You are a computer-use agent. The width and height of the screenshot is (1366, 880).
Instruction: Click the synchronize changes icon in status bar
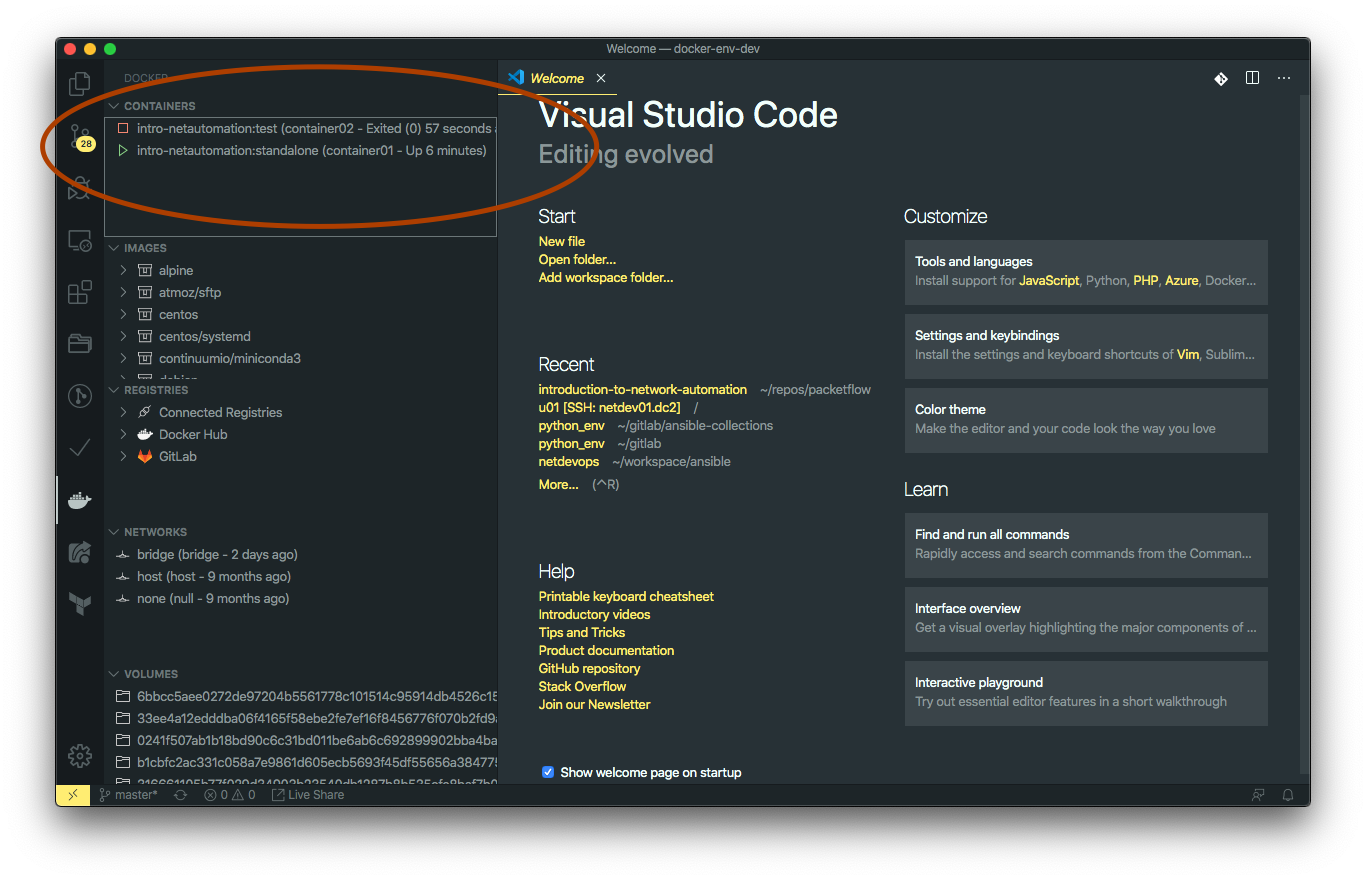[180, 795]
